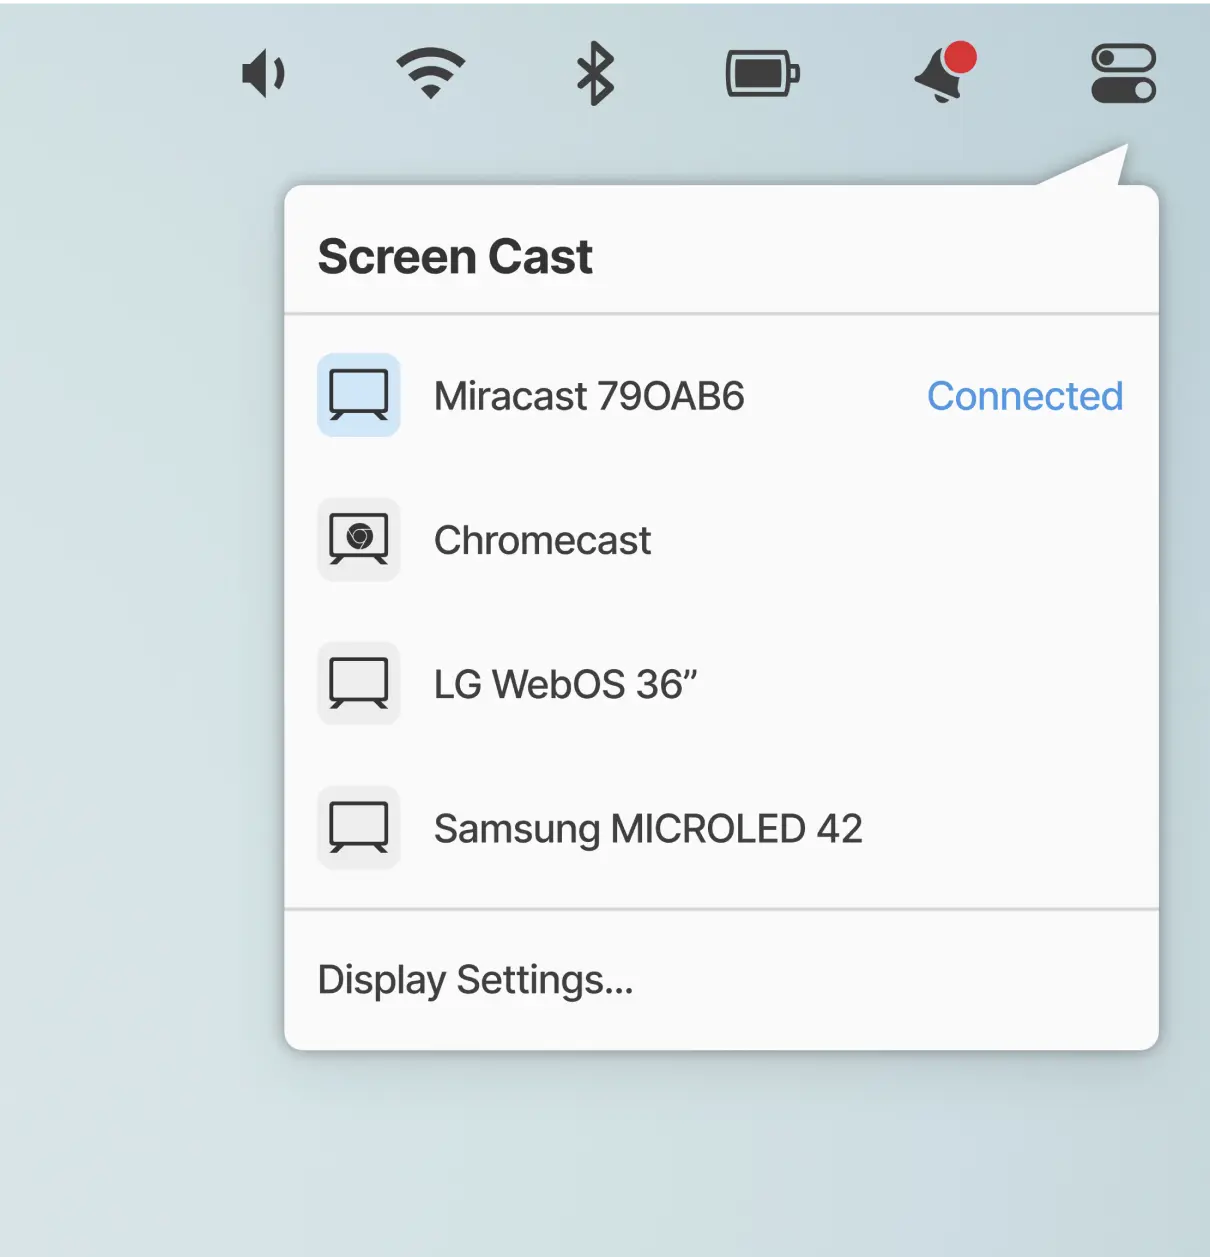The image size is (1210, 1257).
Task: Click the LG WebOS TV icon
Action: pos(359,683)
